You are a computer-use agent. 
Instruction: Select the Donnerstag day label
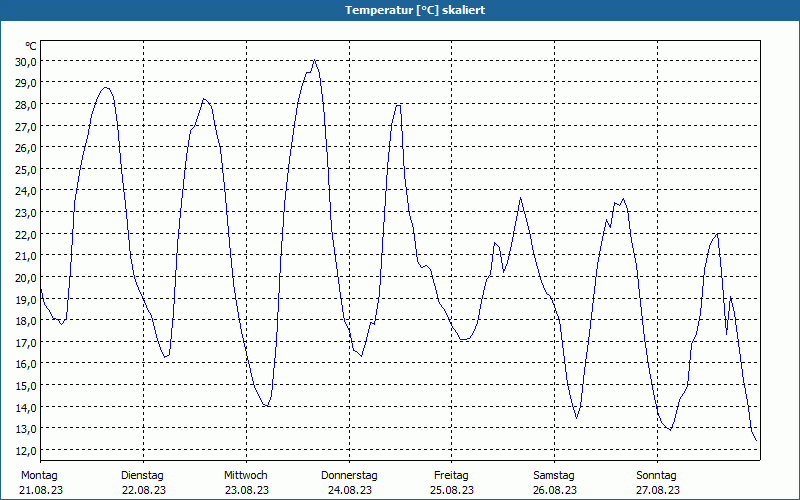pos(349,475)
